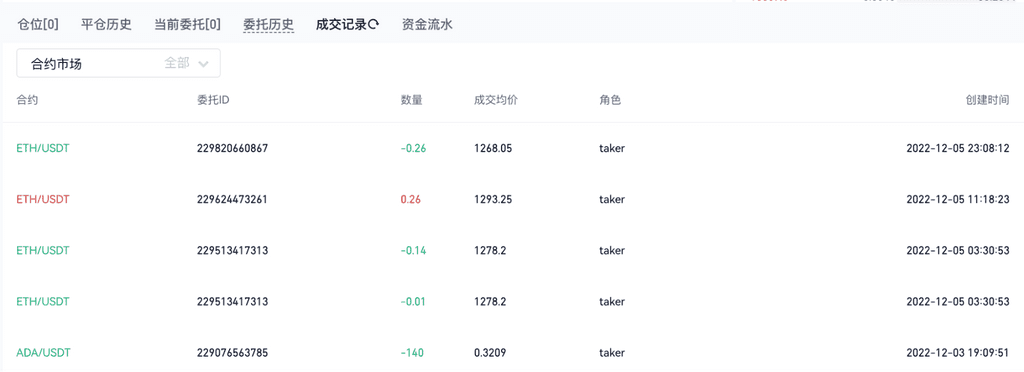
Task: Click ETH/USDT in the -0.14 row
Action: pyautogui.click(x=42, y=251)
